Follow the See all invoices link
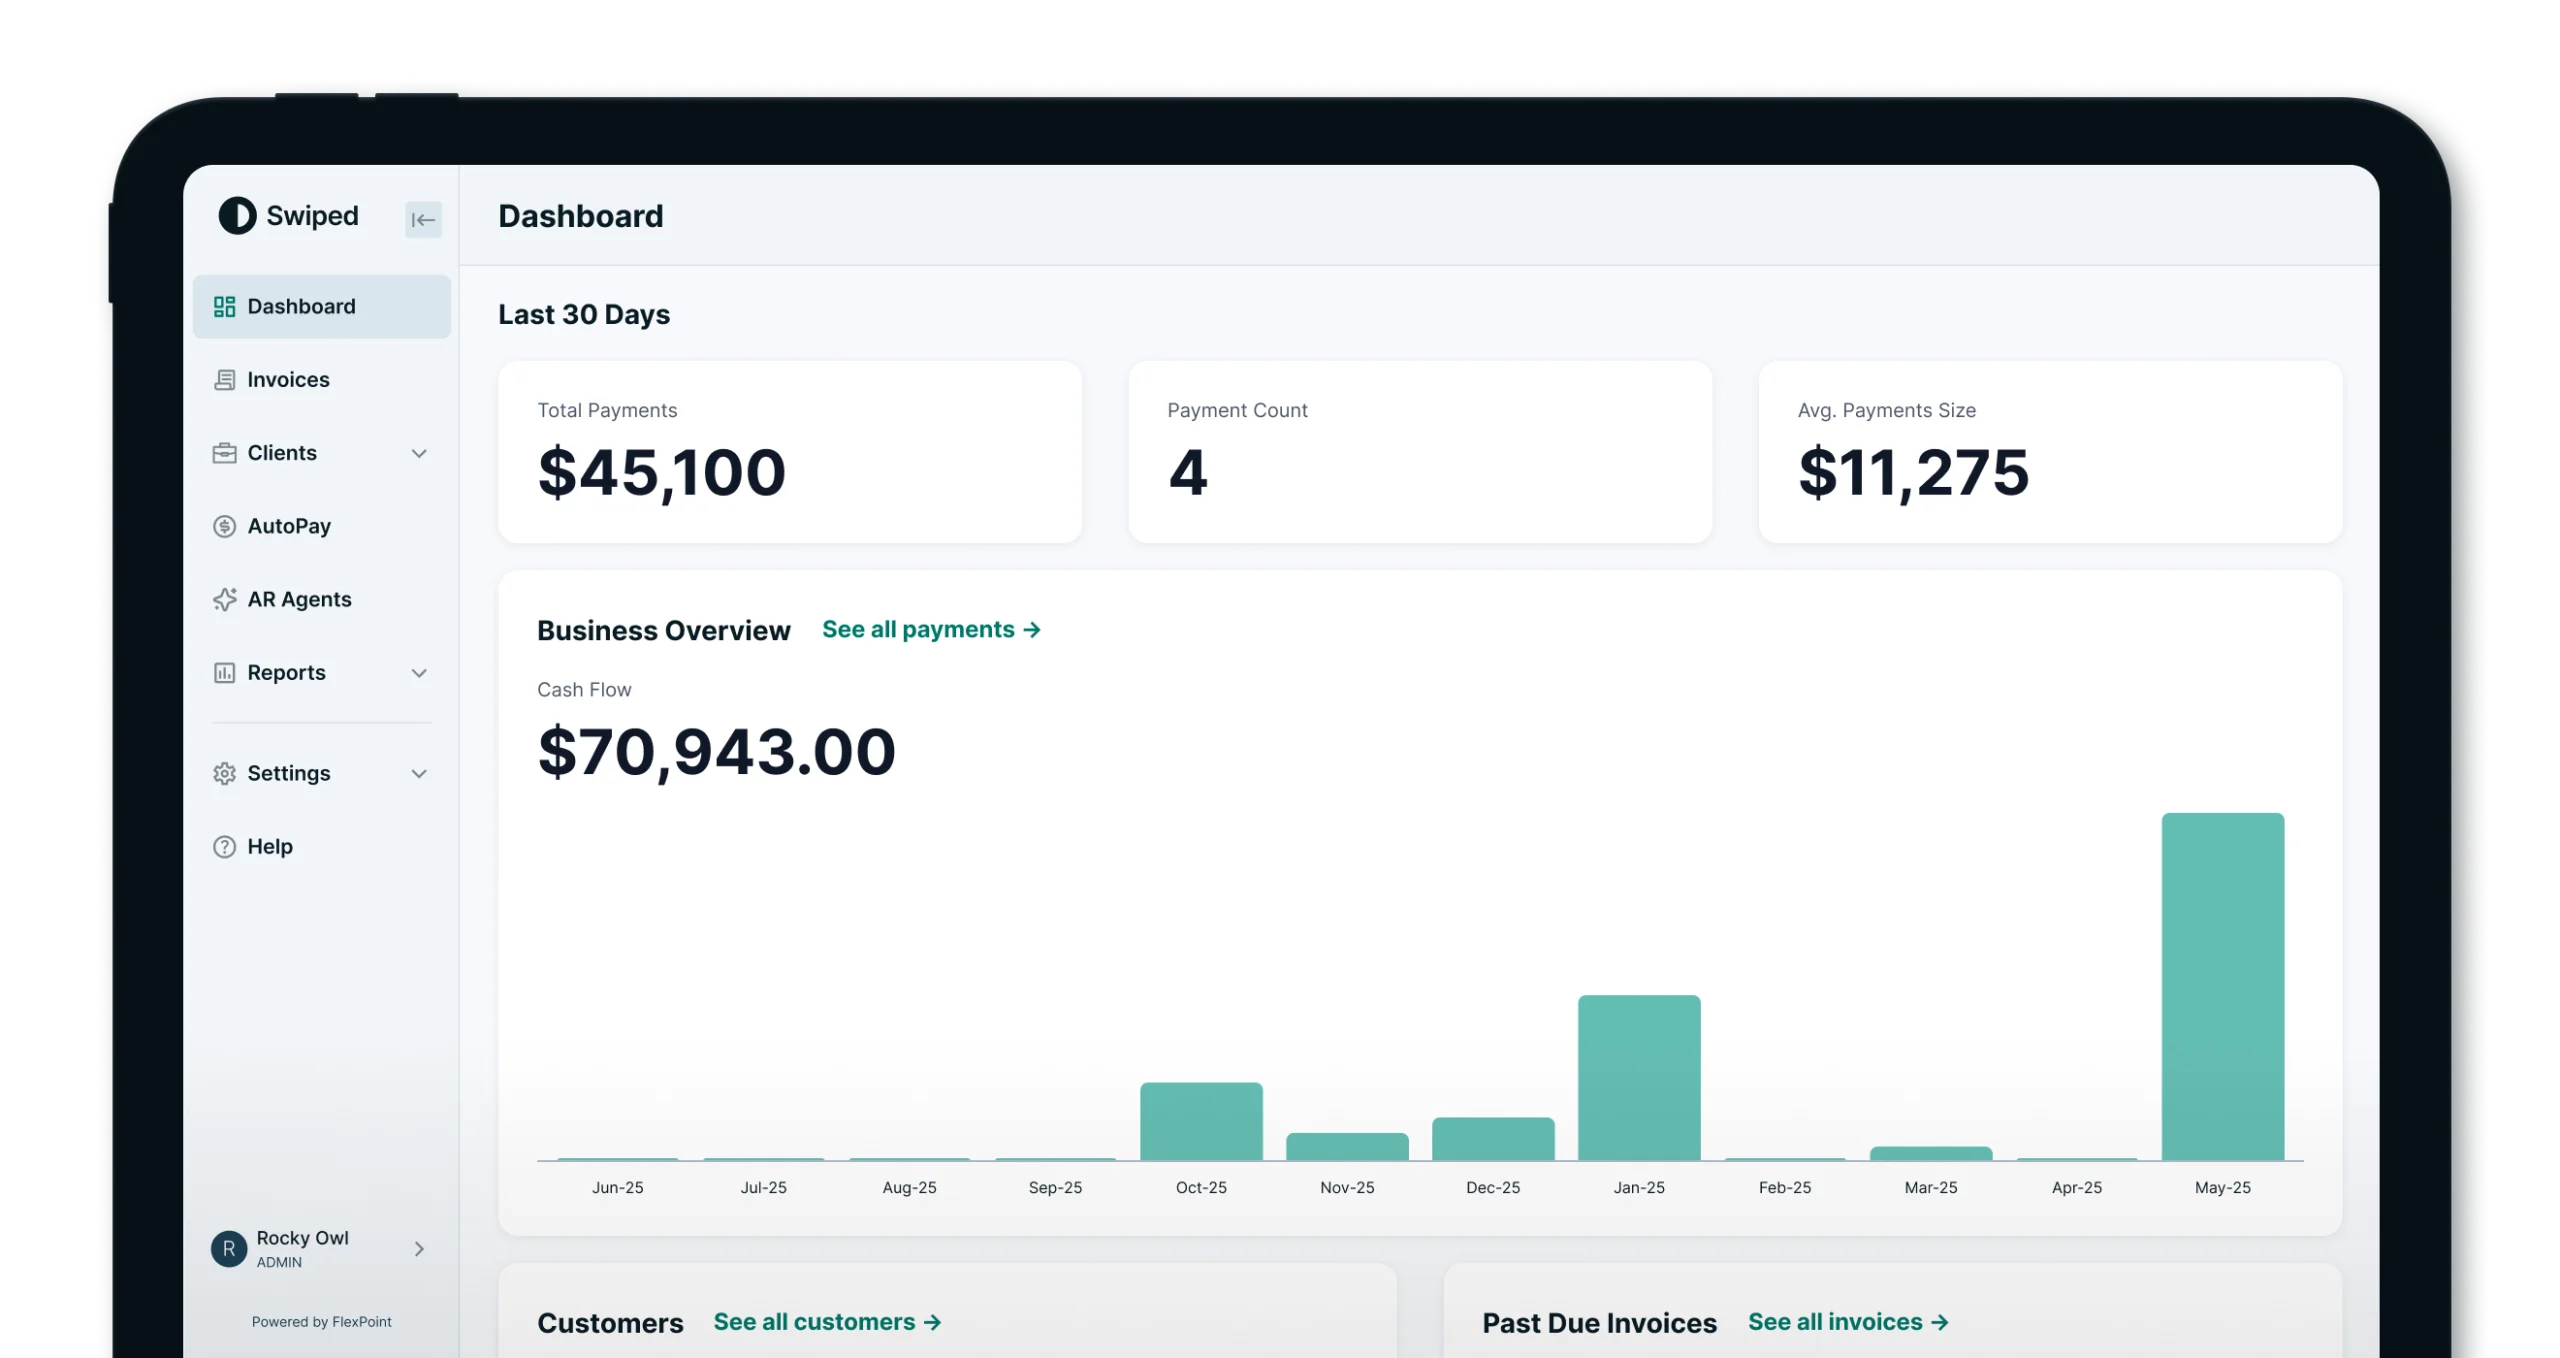This screenshot has height=1358, width=2560. click(1848, 1322)
